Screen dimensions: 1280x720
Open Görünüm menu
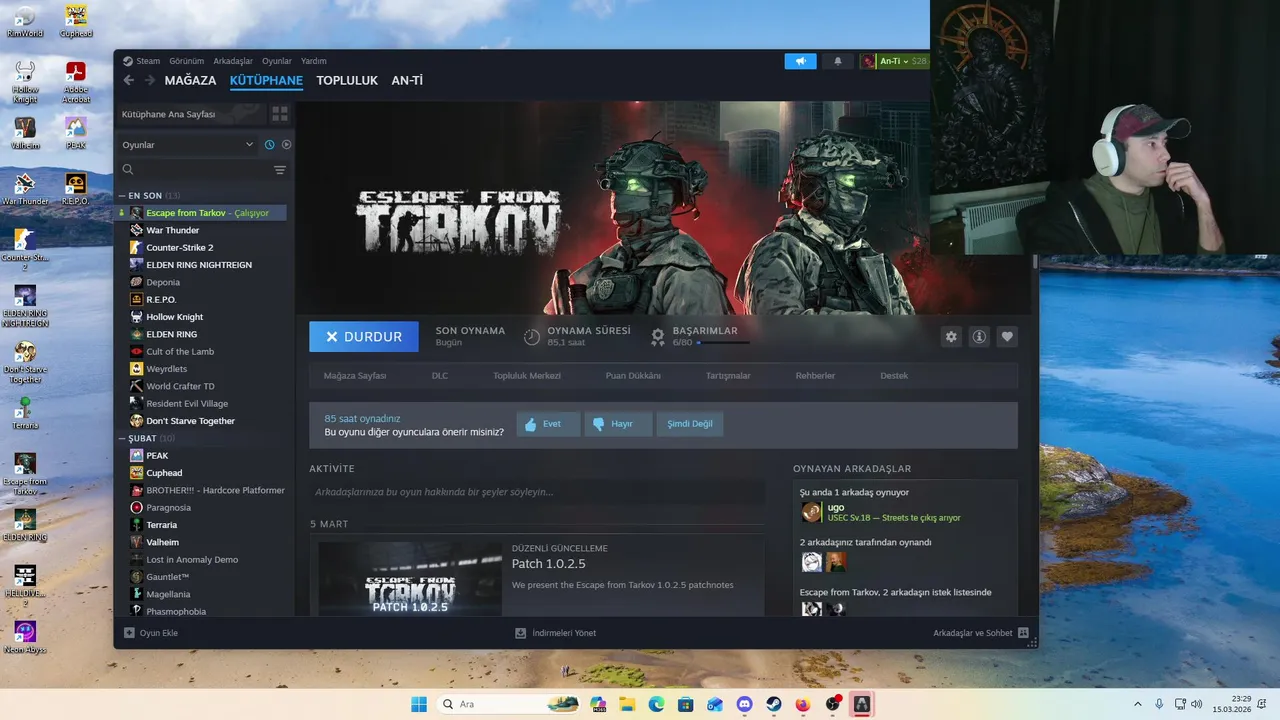186,61
